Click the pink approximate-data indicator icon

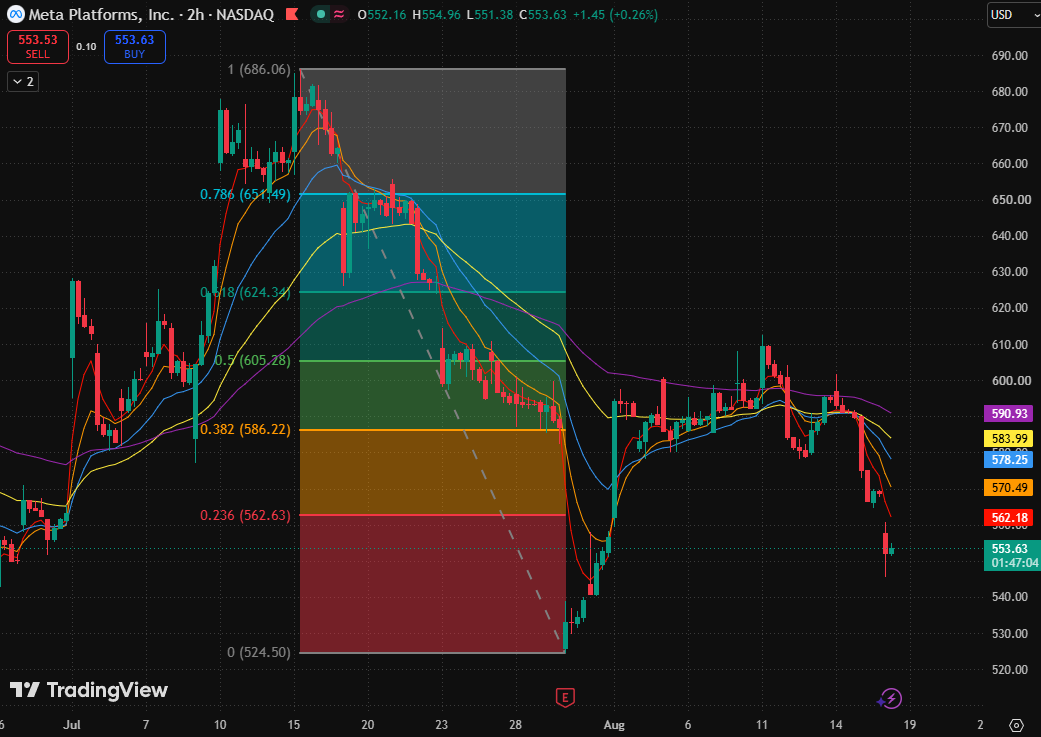[x=339, y=14]
